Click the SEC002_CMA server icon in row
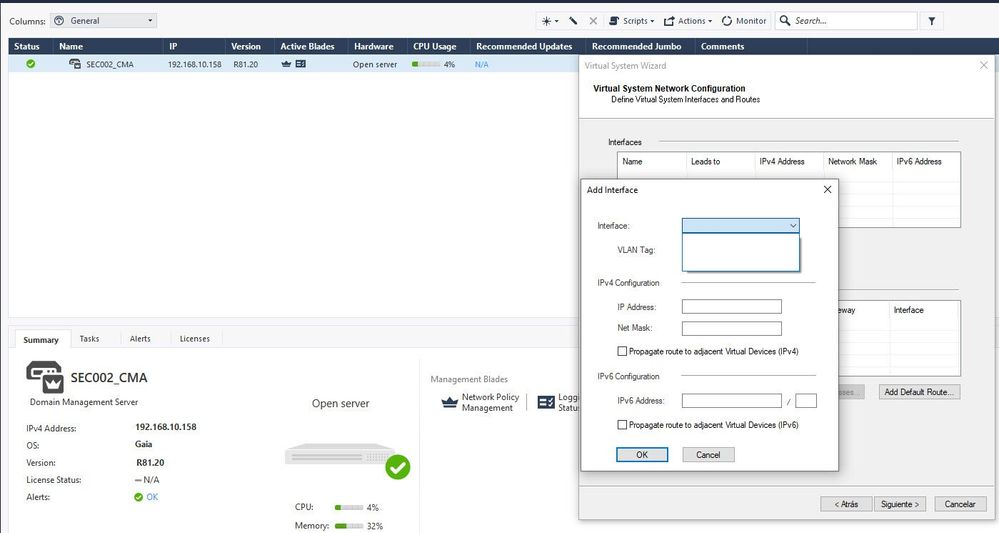 coord(75,64)
